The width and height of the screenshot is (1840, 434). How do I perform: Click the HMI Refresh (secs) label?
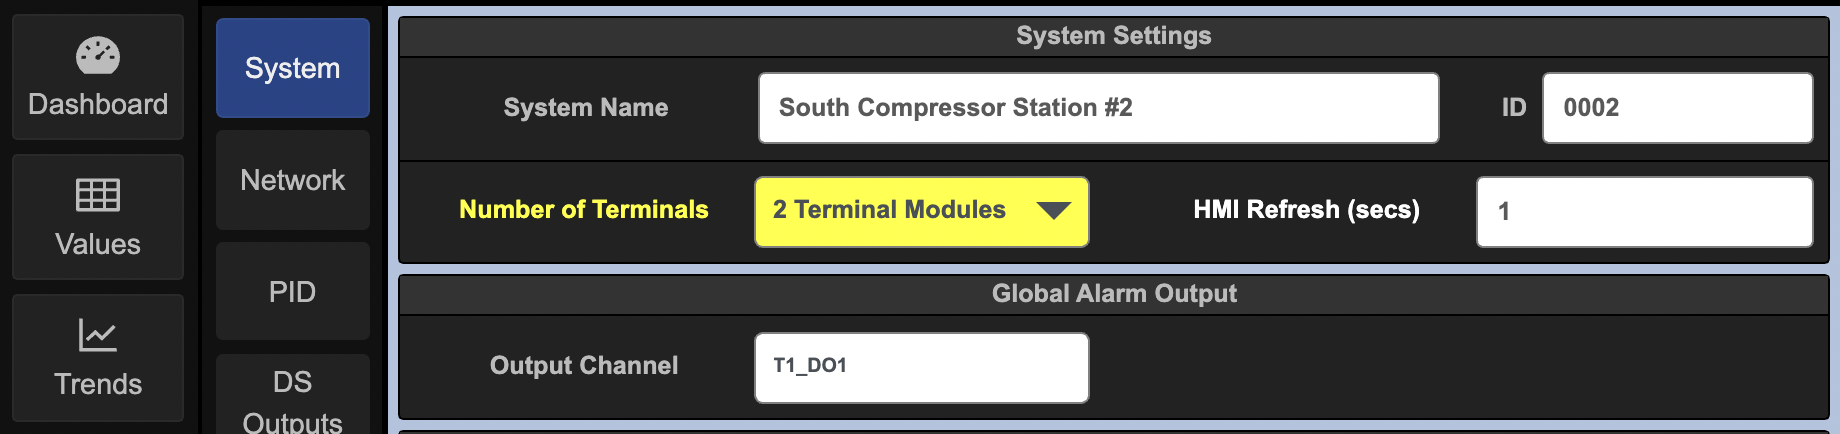pos(1306,210)
